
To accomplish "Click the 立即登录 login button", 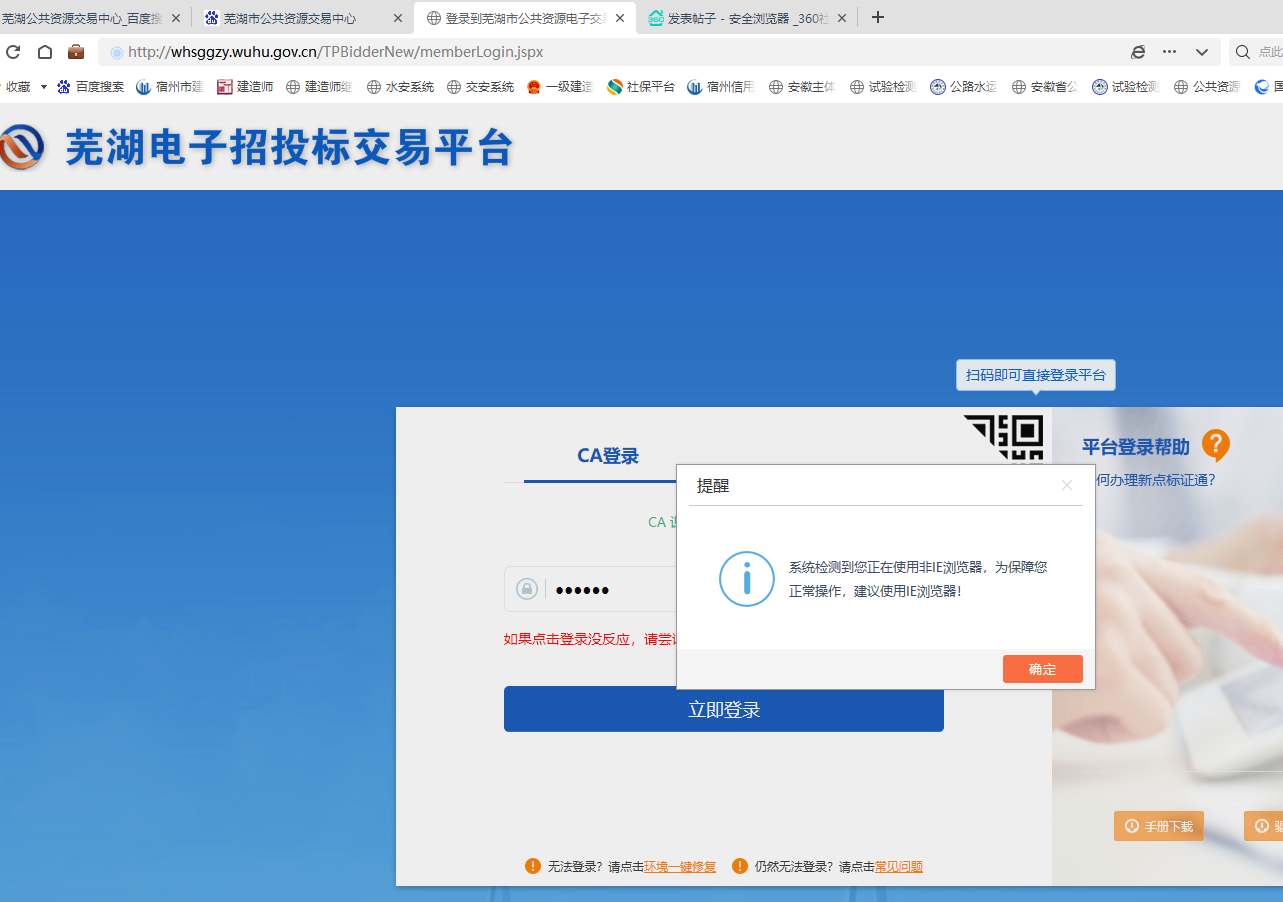I will [724, 709].
